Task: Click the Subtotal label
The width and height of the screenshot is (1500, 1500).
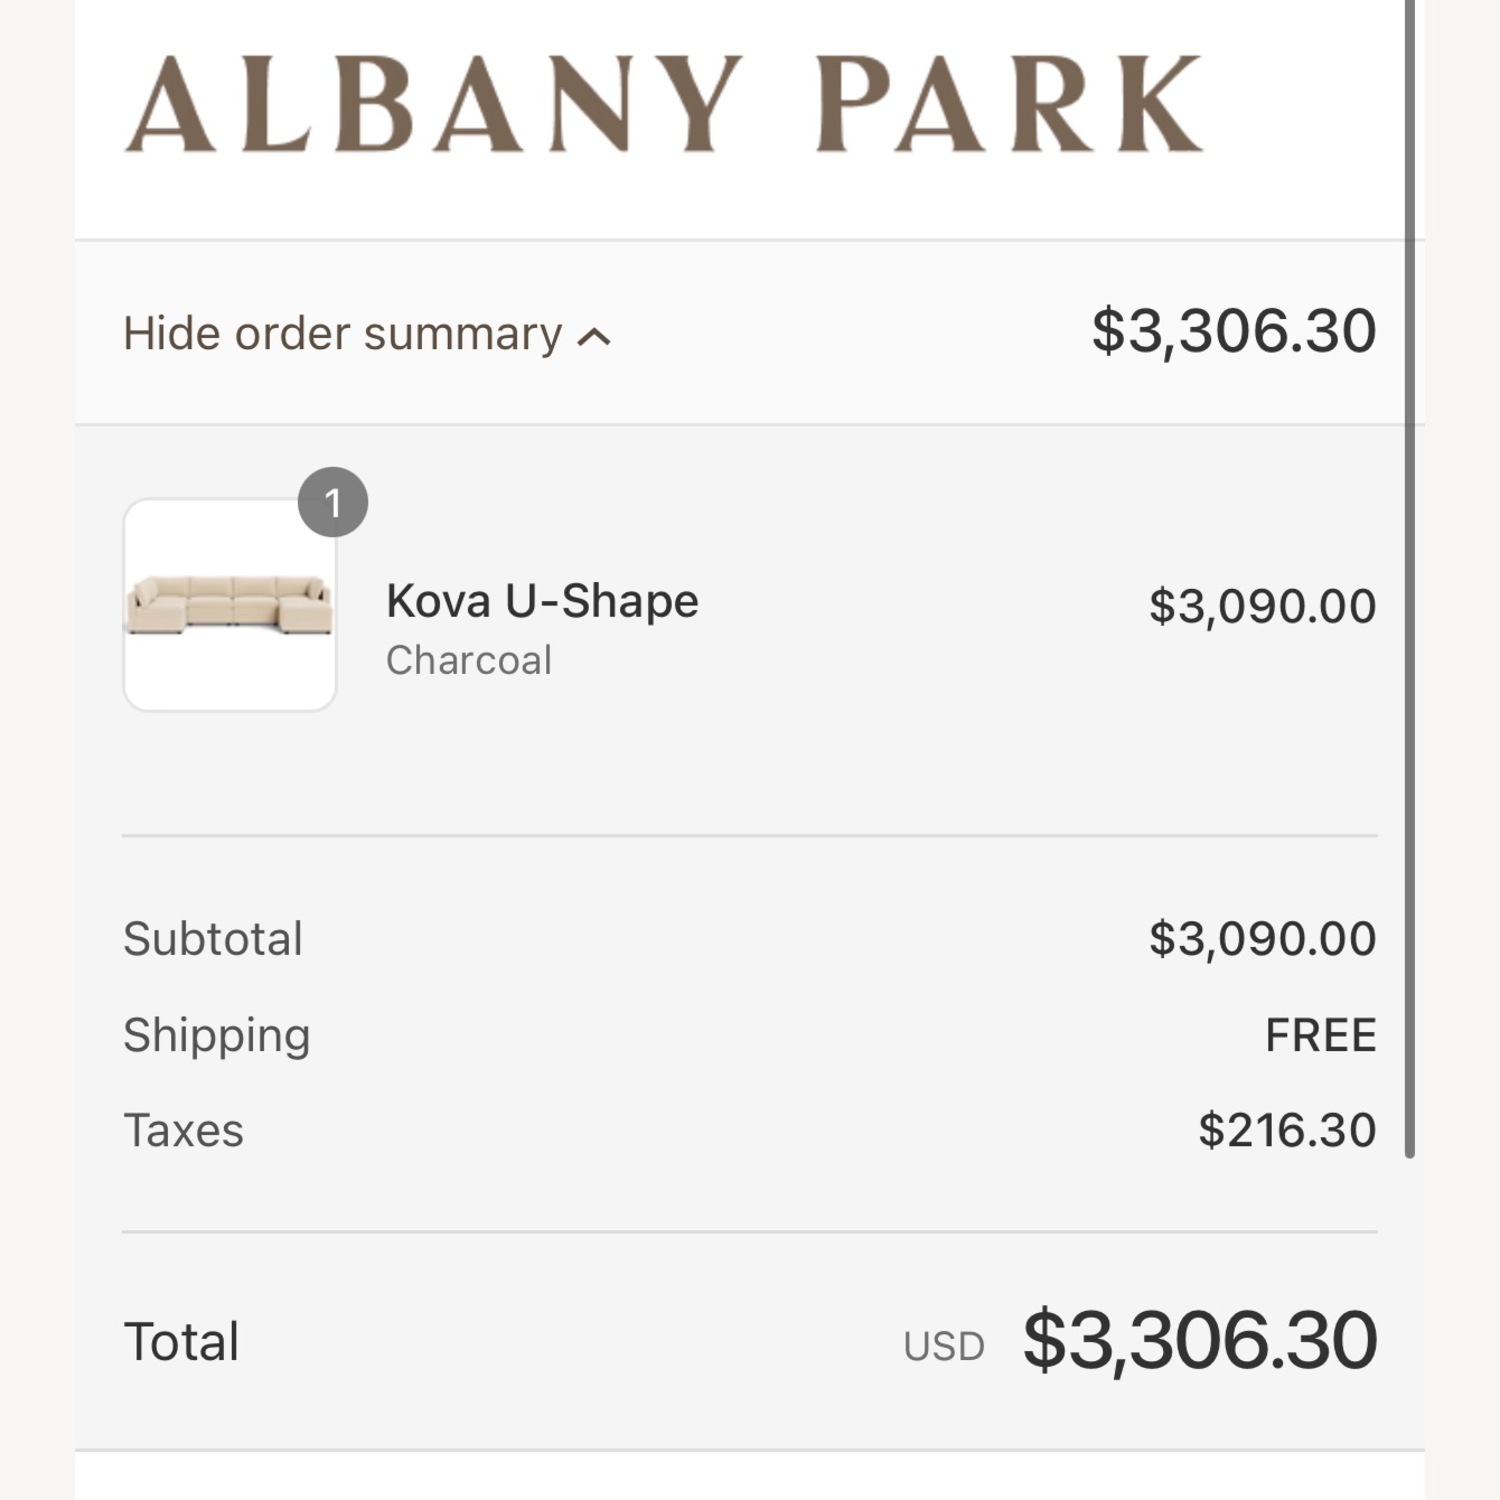Action: click(x=212, y=939)
